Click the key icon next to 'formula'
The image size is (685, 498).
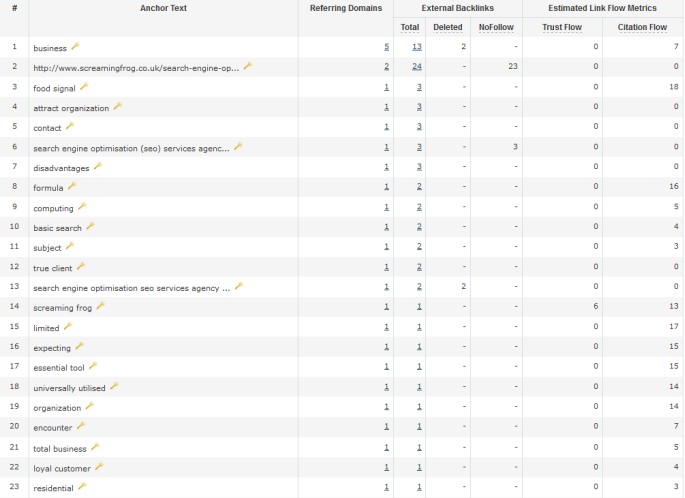click(x=71, y=186)
